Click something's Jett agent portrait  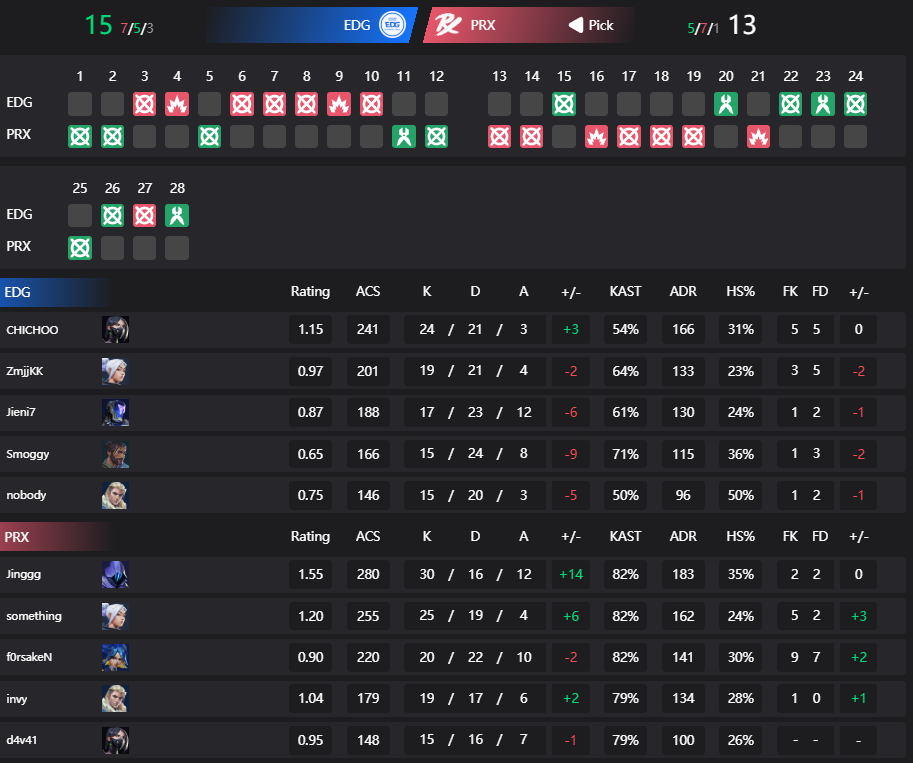(x=115, y=616)
